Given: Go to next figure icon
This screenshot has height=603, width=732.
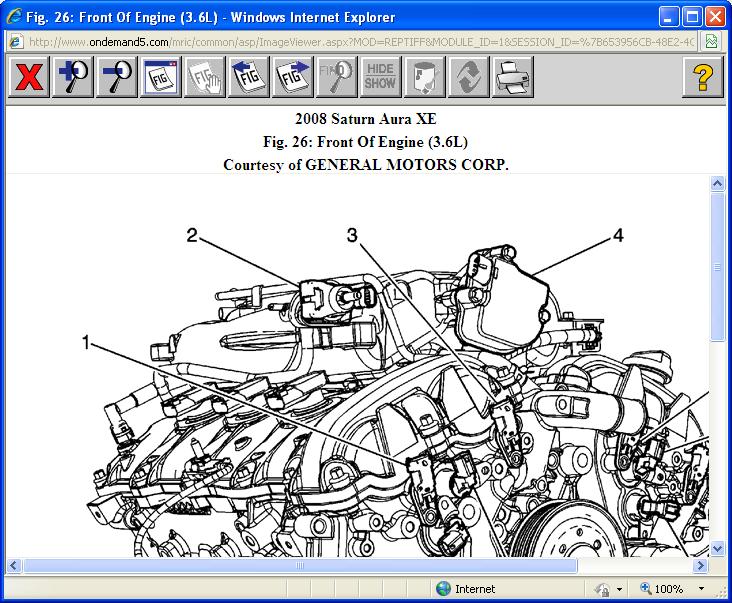Looking at the screenshot, I should click(x=292, y=77).
